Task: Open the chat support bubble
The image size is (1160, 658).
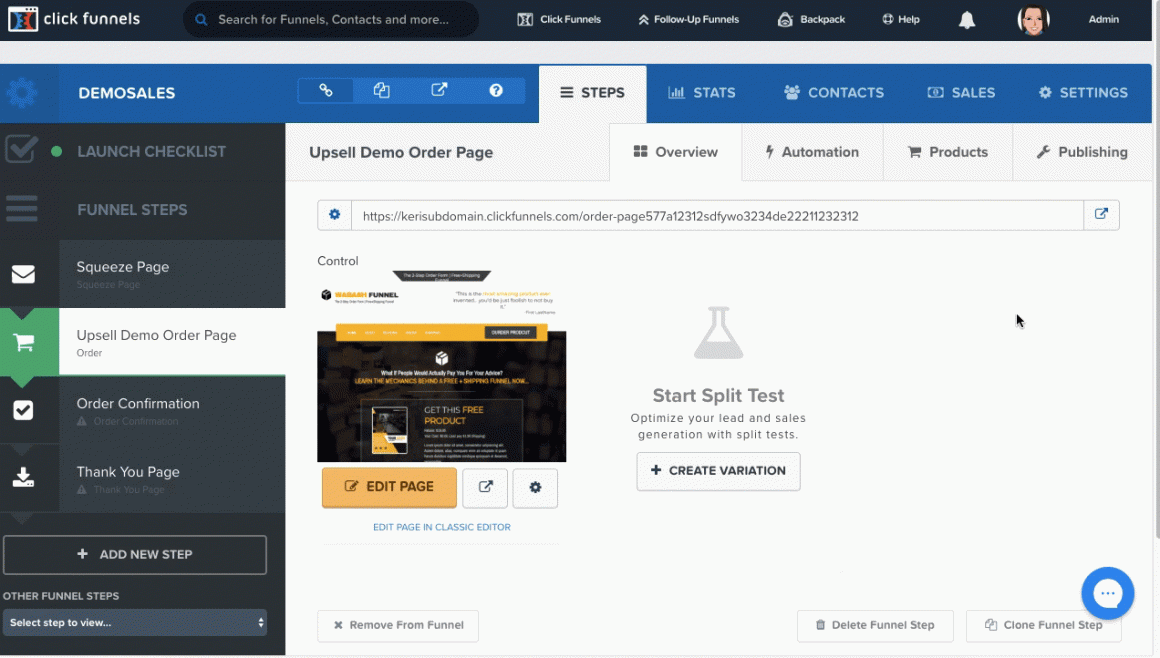Action: point(1107,594)
